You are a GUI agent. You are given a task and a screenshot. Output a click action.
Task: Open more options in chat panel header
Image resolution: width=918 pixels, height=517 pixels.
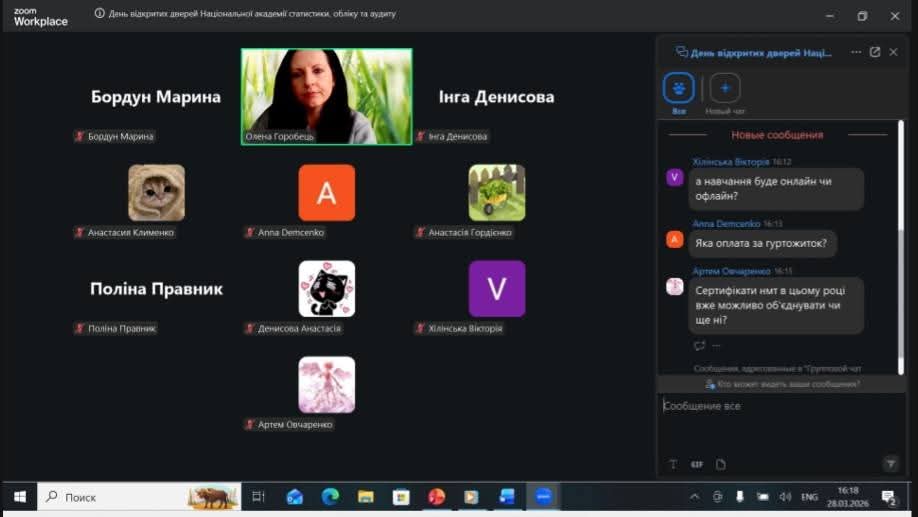pos(855,52)
